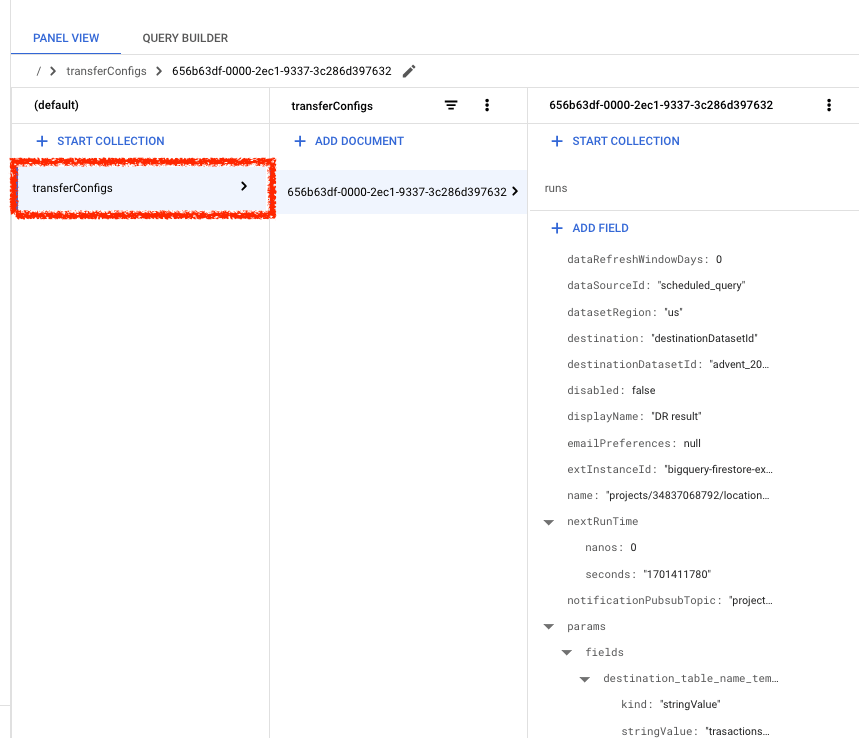The image size is (859, 738).
Task: Click the displayName "DR result" field
Action: 634,416
